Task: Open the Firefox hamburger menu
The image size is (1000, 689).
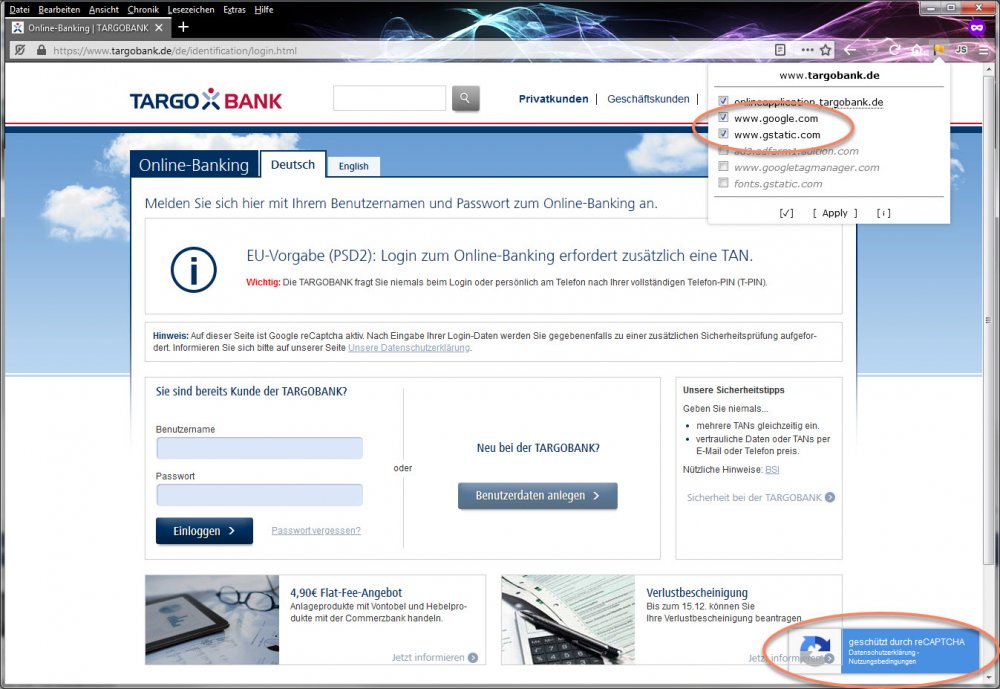Action: (x=984, y=50)
